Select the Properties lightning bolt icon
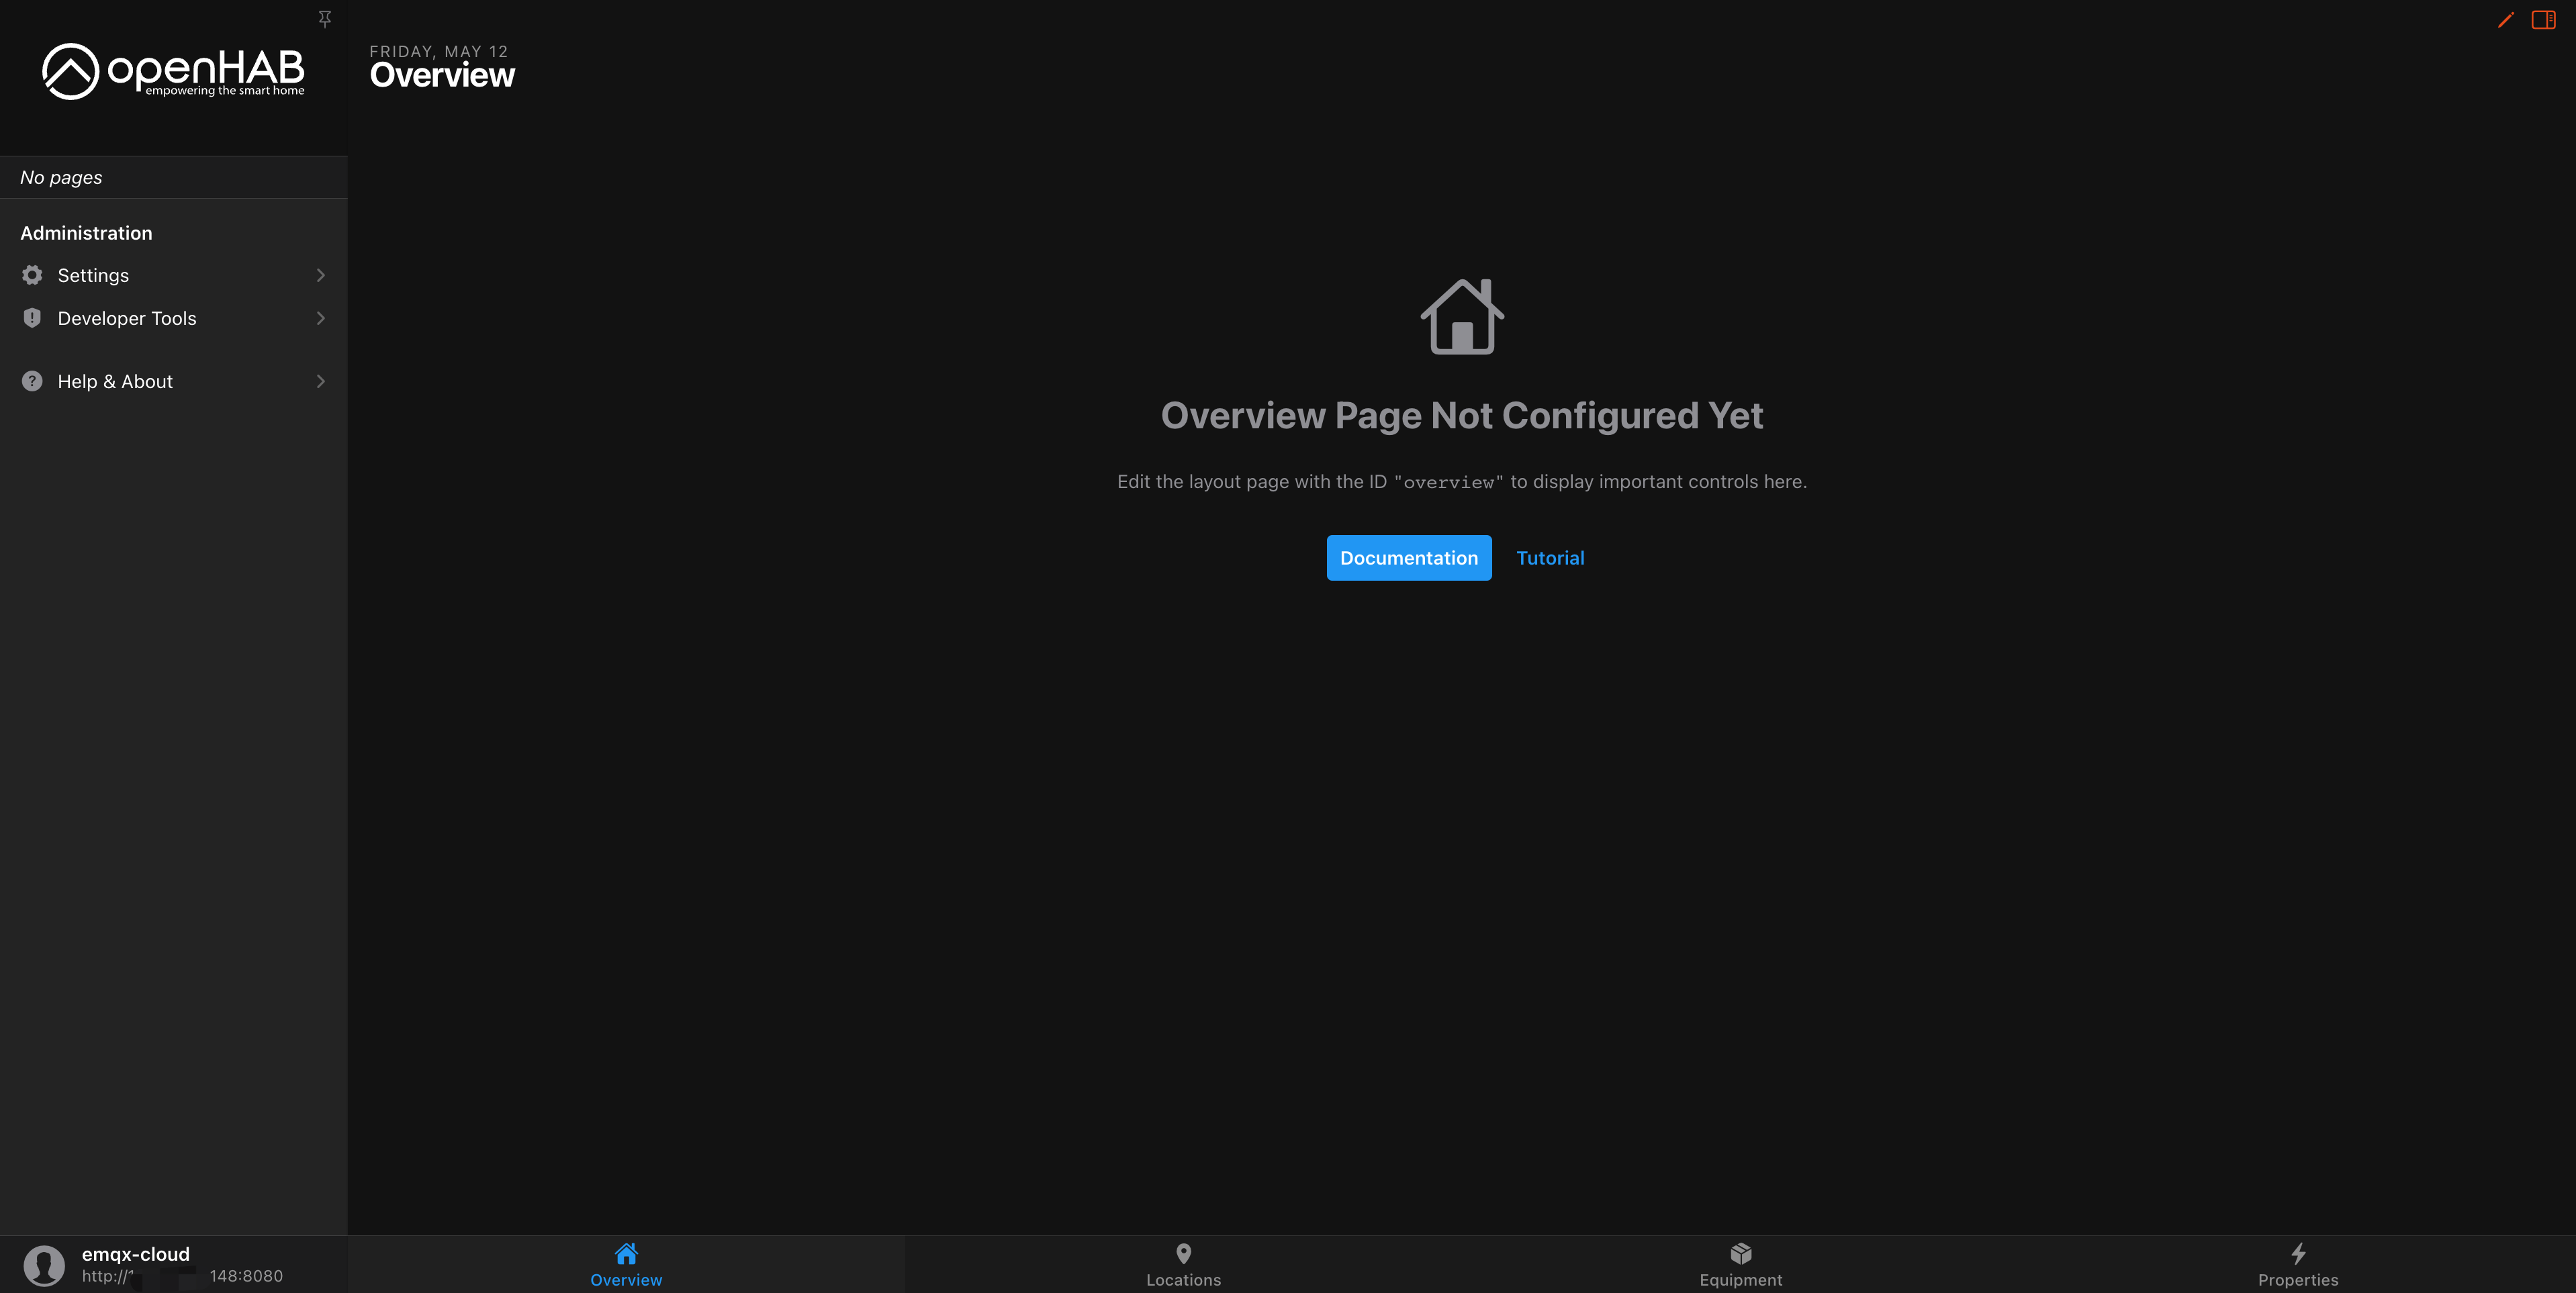2576x1293 pixels. click(2297, 1253)
